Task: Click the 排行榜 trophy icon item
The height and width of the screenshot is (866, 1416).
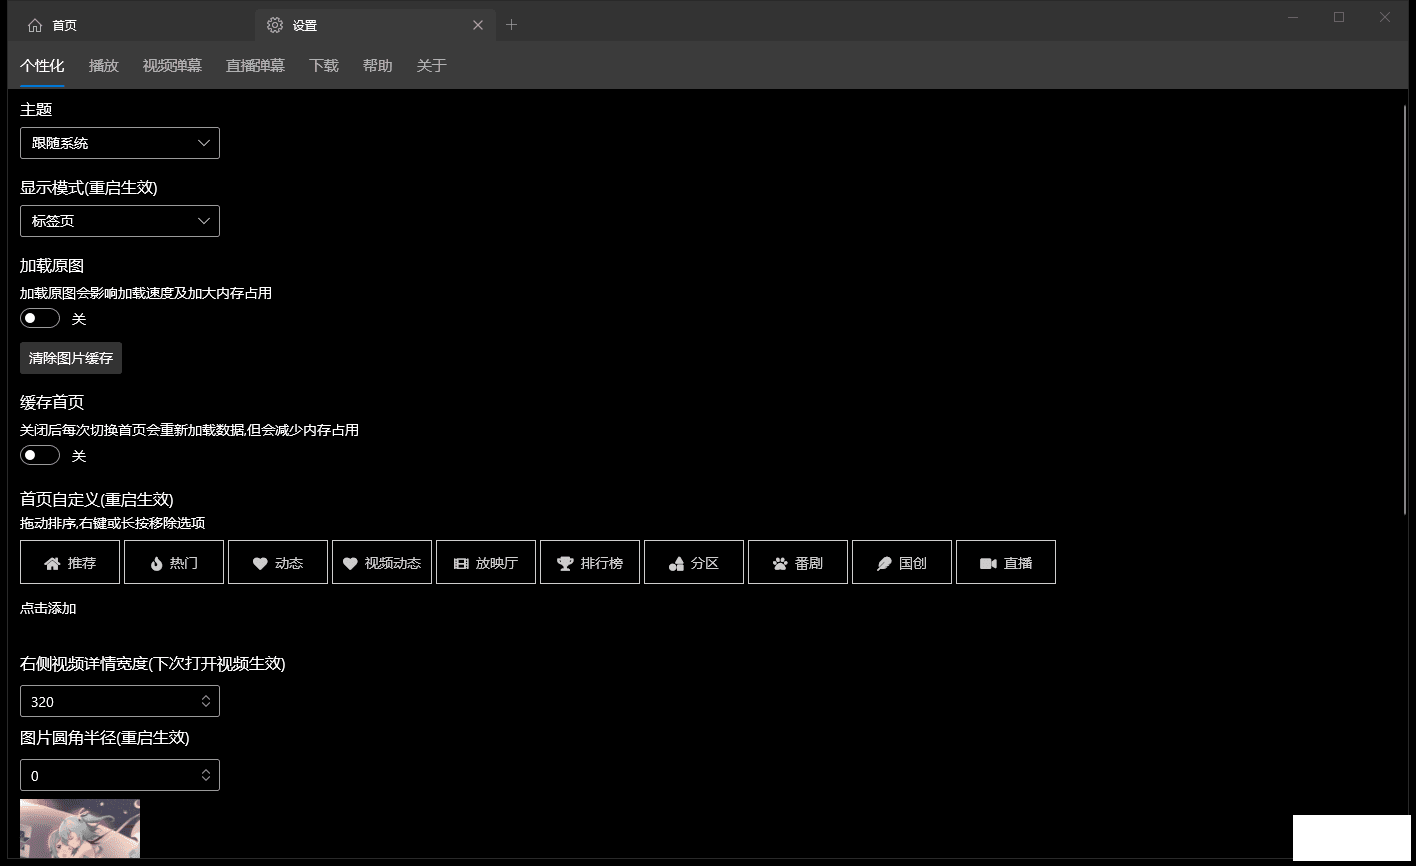Action: pos(590,562)
